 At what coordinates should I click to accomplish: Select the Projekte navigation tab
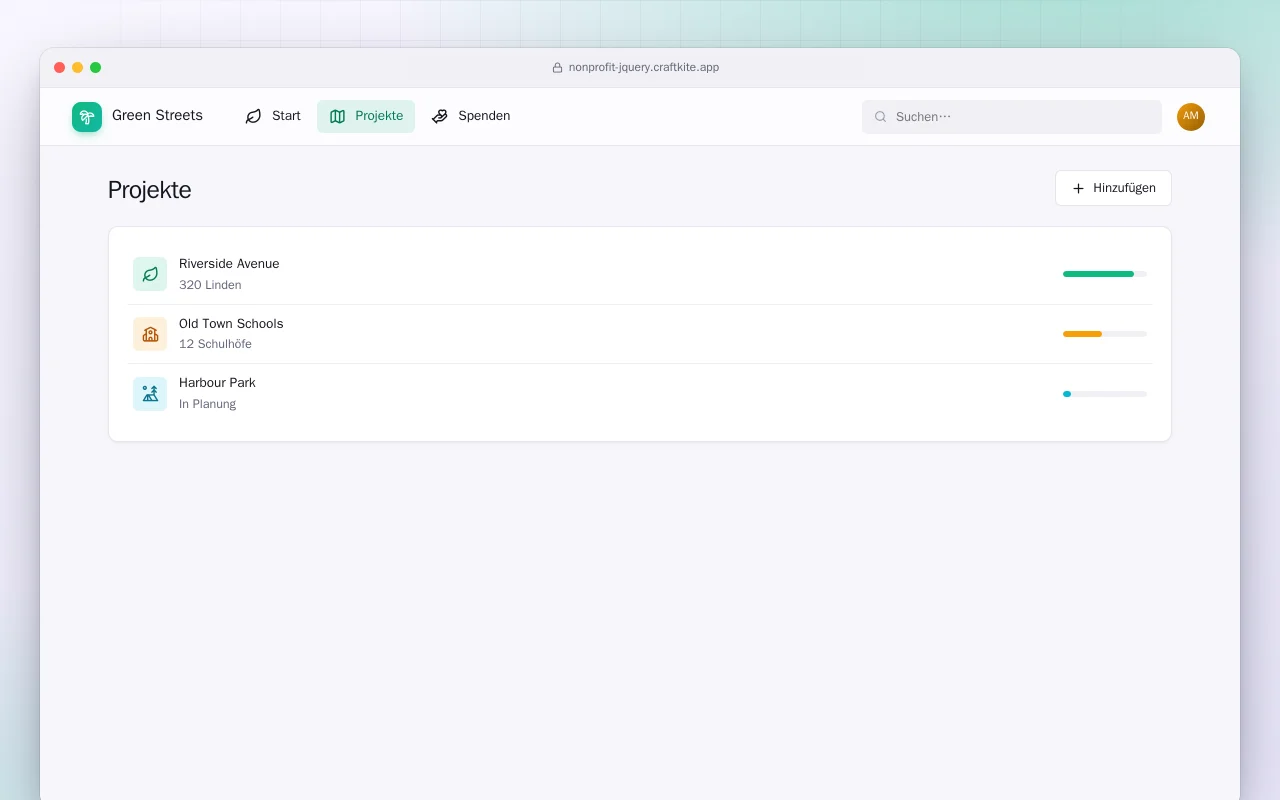coord(366,116)
